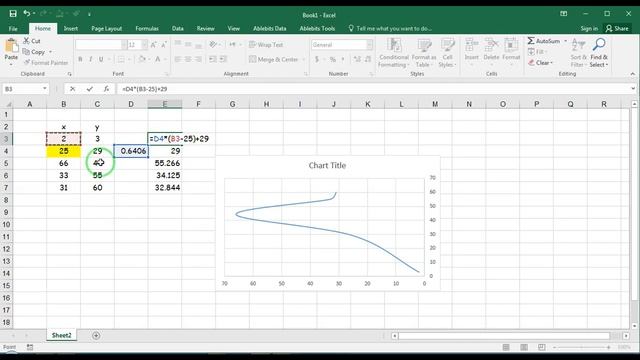Toggle Italic formatting

(x=91, y=59)
